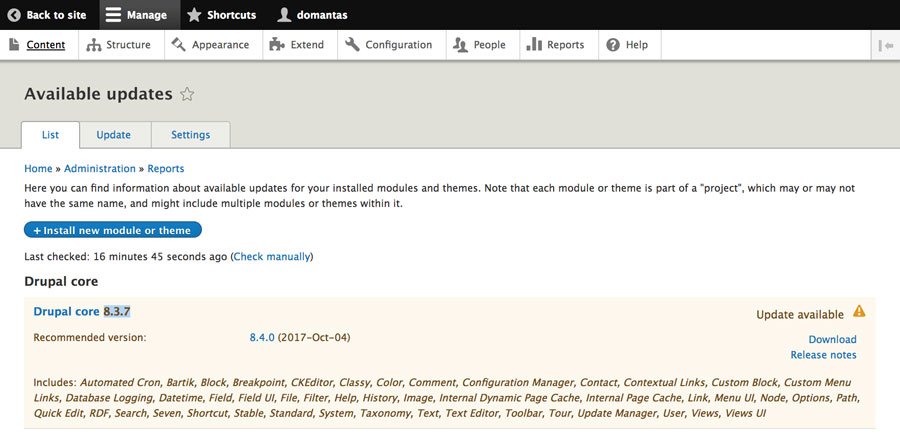Click the Check manually link
Screen dimensions: 900x437
point(271,257)
